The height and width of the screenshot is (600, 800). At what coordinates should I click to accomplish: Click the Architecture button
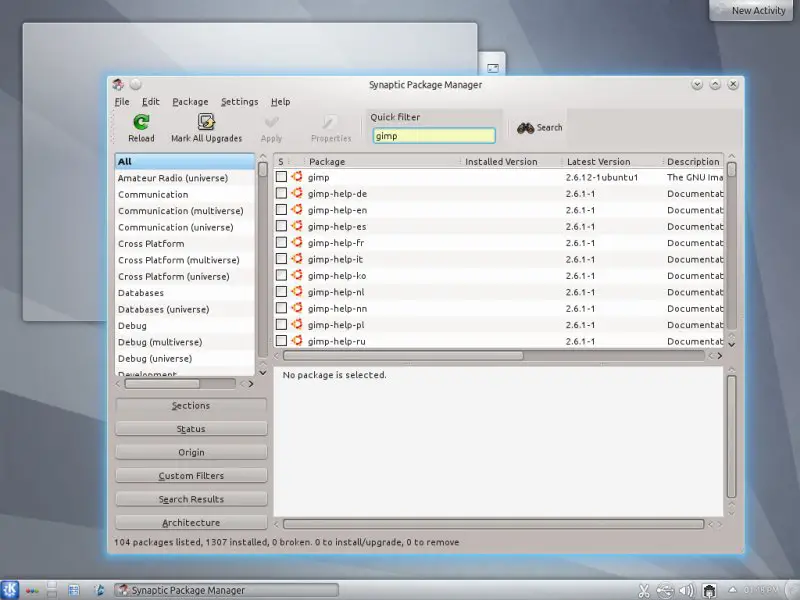tap(191, 522)
